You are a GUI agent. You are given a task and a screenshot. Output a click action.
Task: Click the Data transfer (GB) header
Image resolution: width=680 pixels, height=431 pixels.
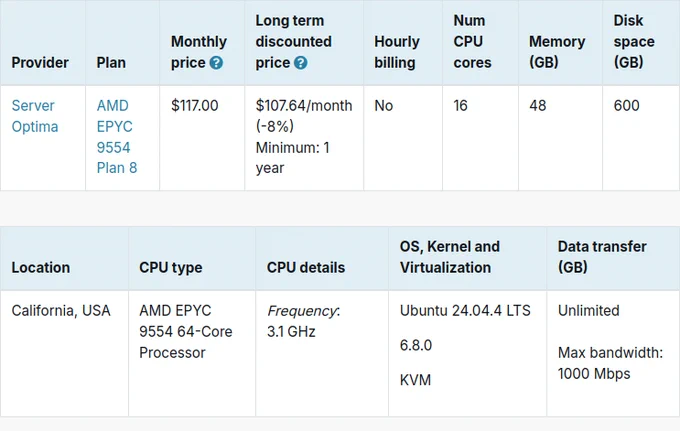(x=602, y=257)
